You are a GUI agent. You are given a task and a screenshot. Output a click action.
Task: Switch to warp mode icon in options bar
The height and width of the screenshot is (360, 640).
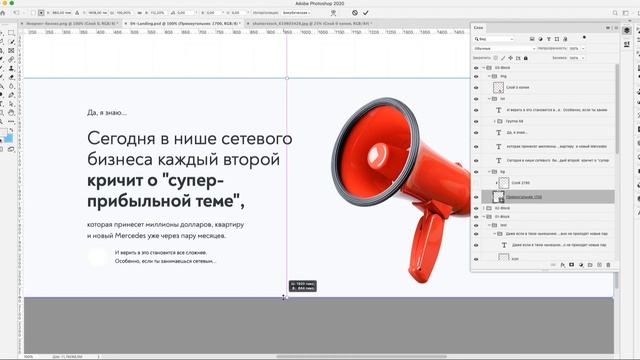tap(333, 13)
